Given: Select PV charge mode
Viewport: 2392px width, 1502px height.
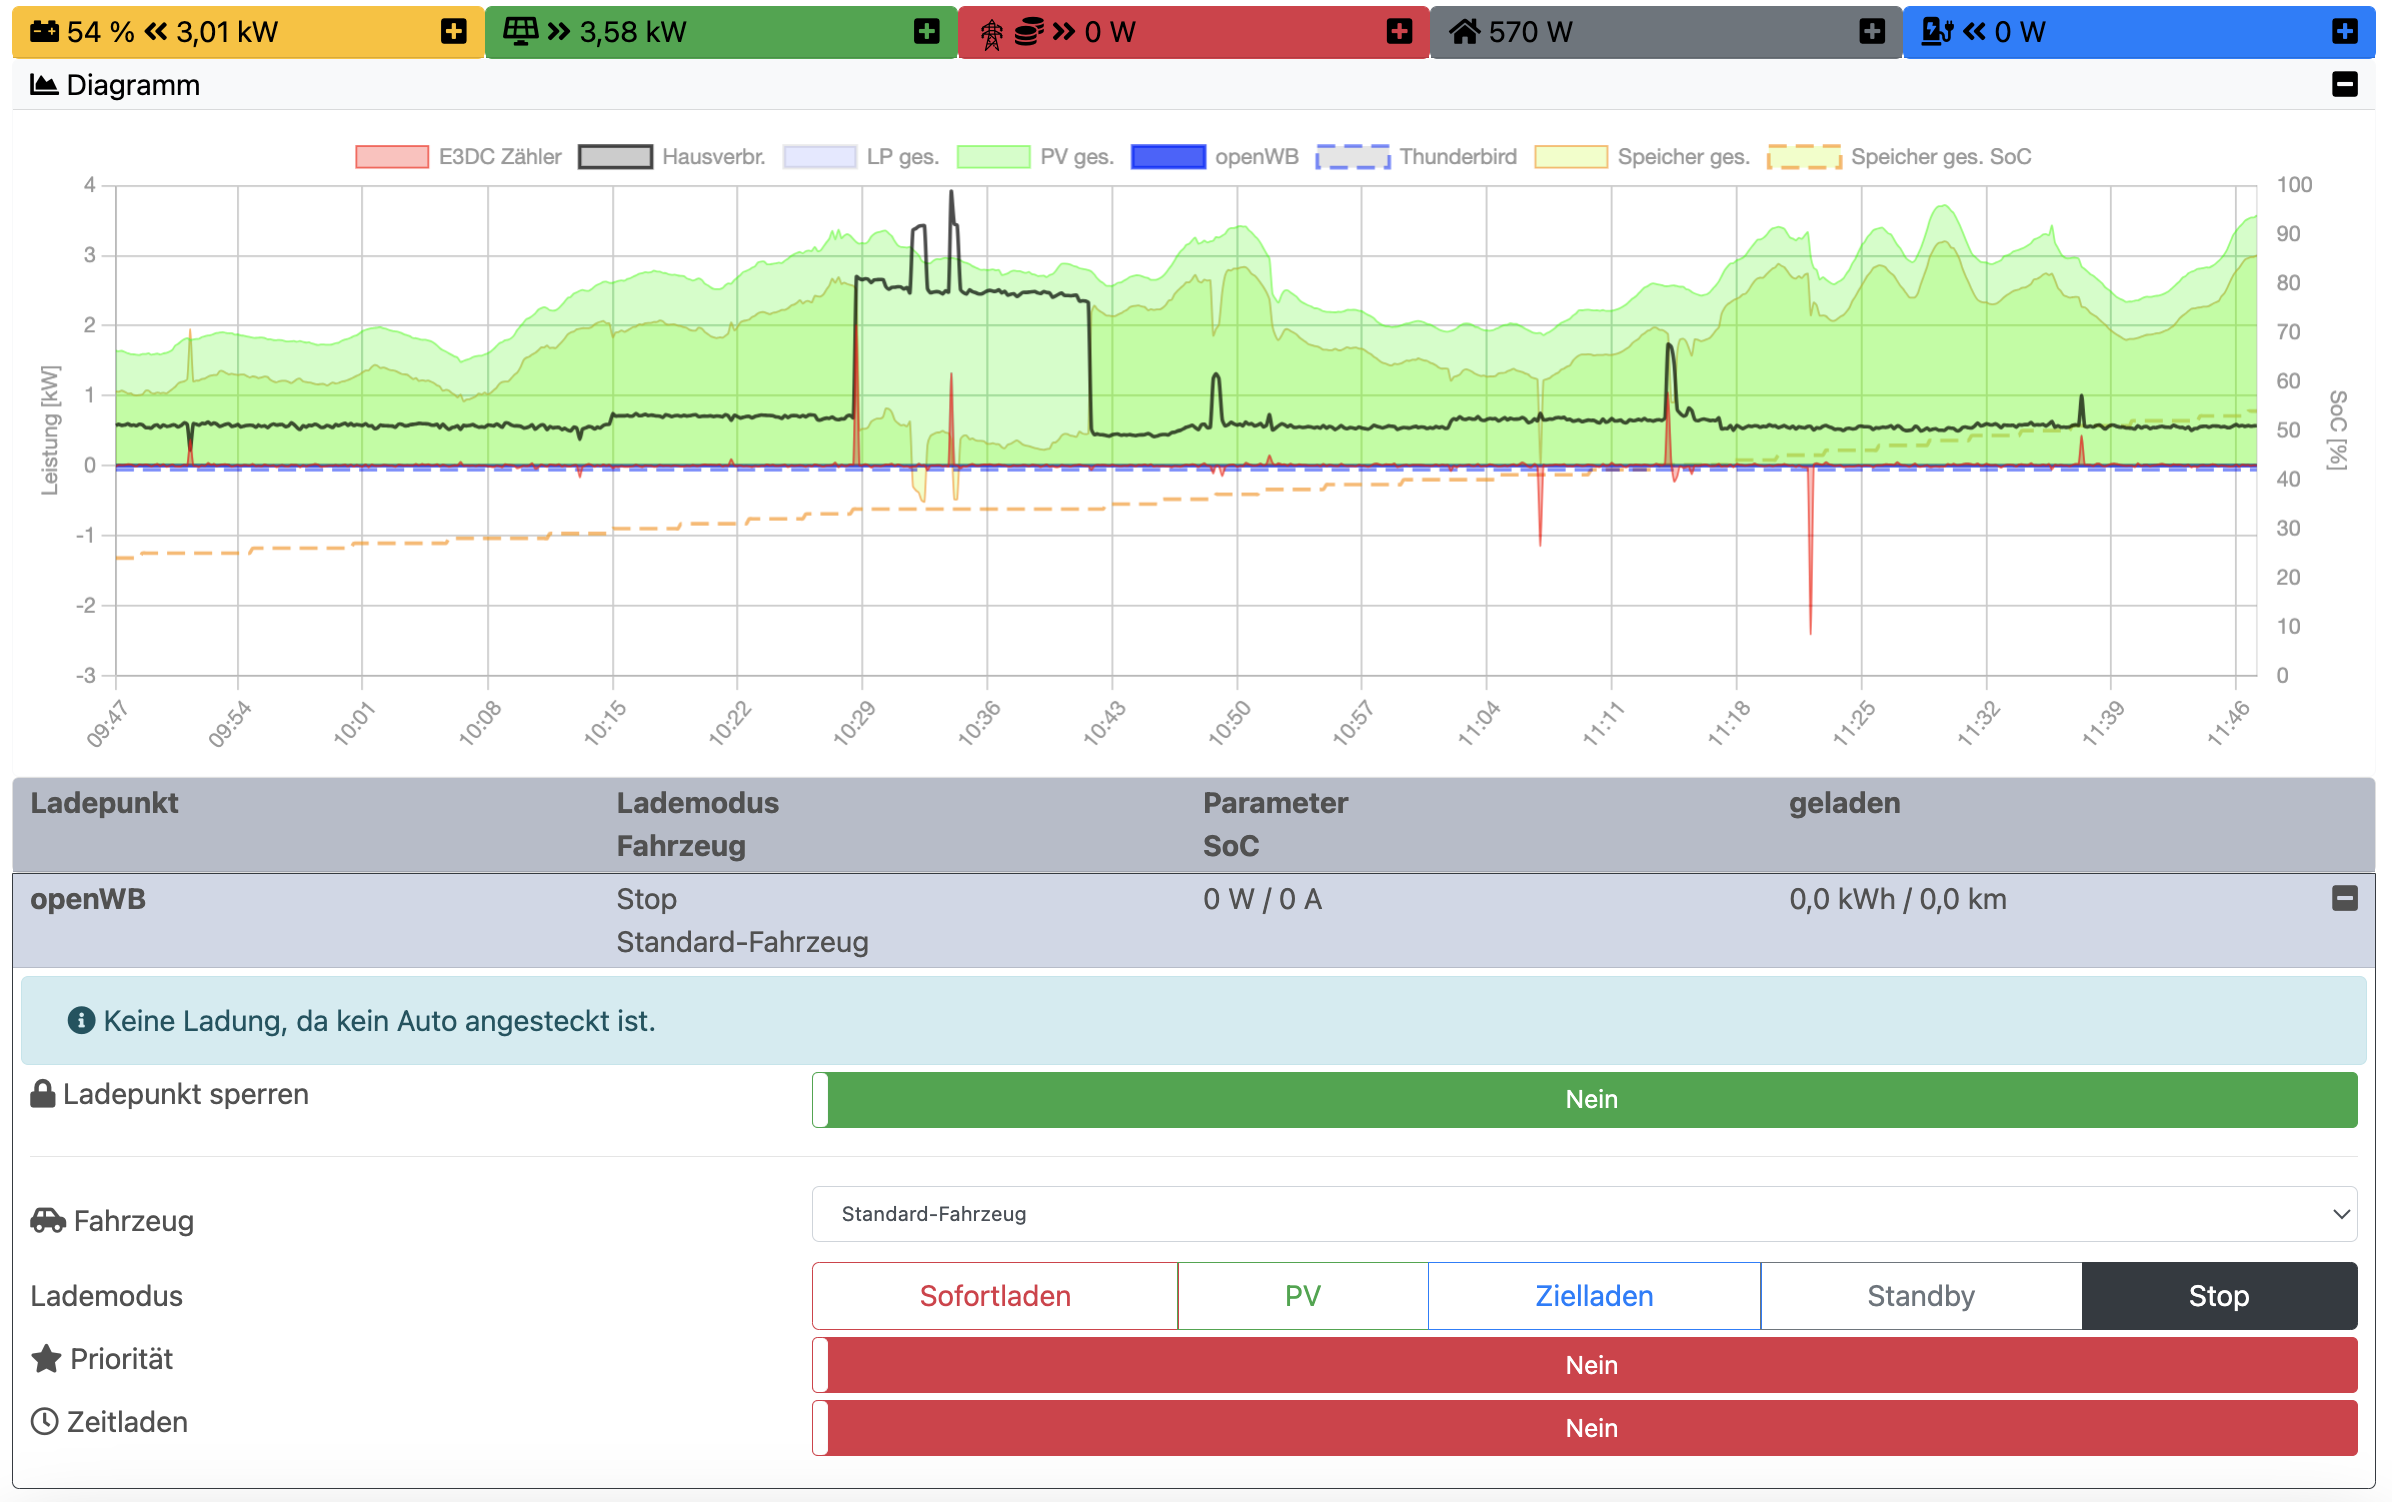Looking at the screenshot, I should click(x=1302, y=1296).
